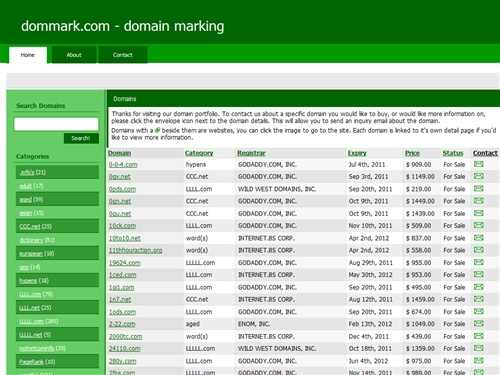Sort table by Status column
Screen dimensions: 500x375
pyautogui.click(x=453, y=153)
